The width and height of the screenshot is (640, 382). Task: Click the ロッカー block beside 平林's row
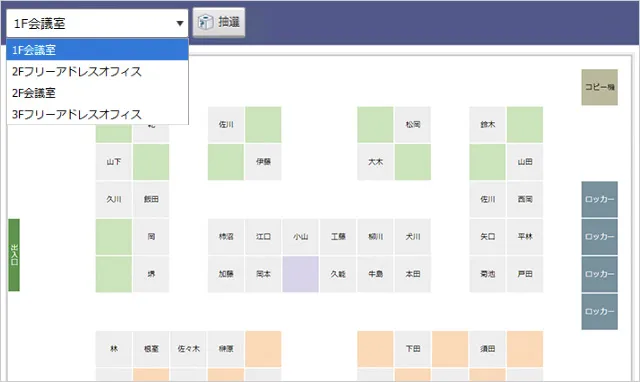coord(599,237)
